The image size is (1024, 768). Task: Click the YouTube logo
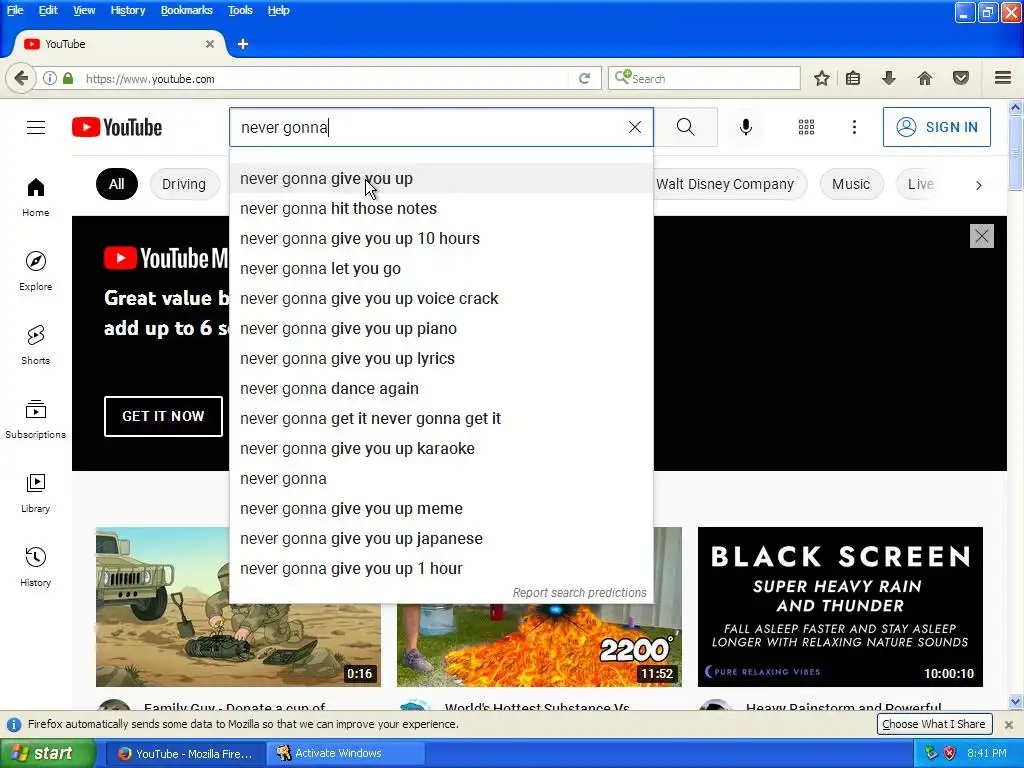pyautogui.click(x=117, y=127)
